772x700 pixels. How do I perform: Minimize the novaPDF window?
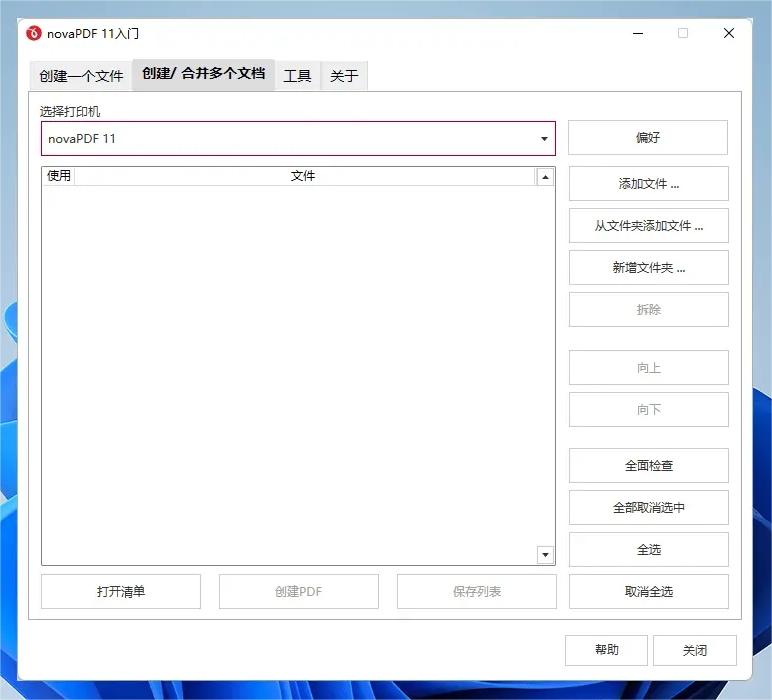click(x=638, y=33)
